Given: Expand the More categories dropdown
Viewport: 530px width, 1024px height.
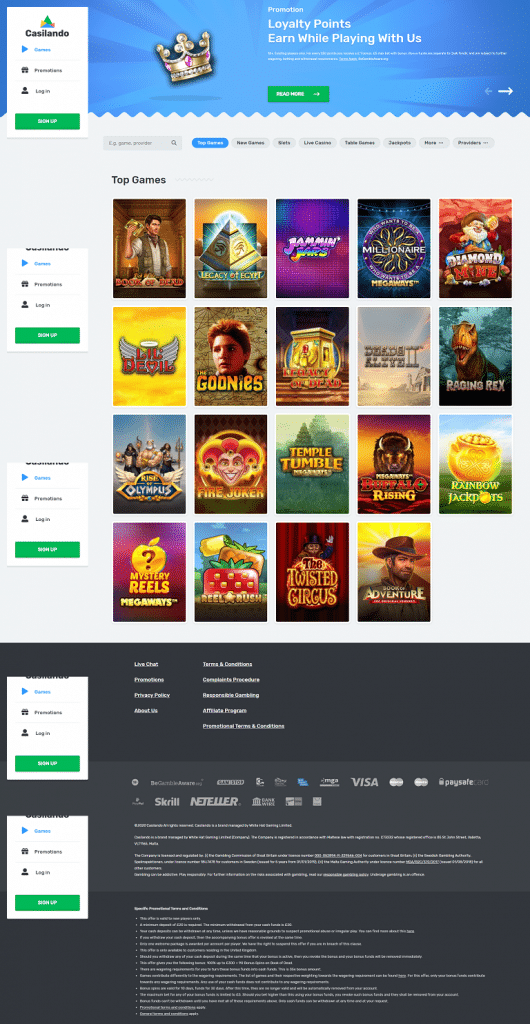Looking at the screenshot, I should click(434, 142).
